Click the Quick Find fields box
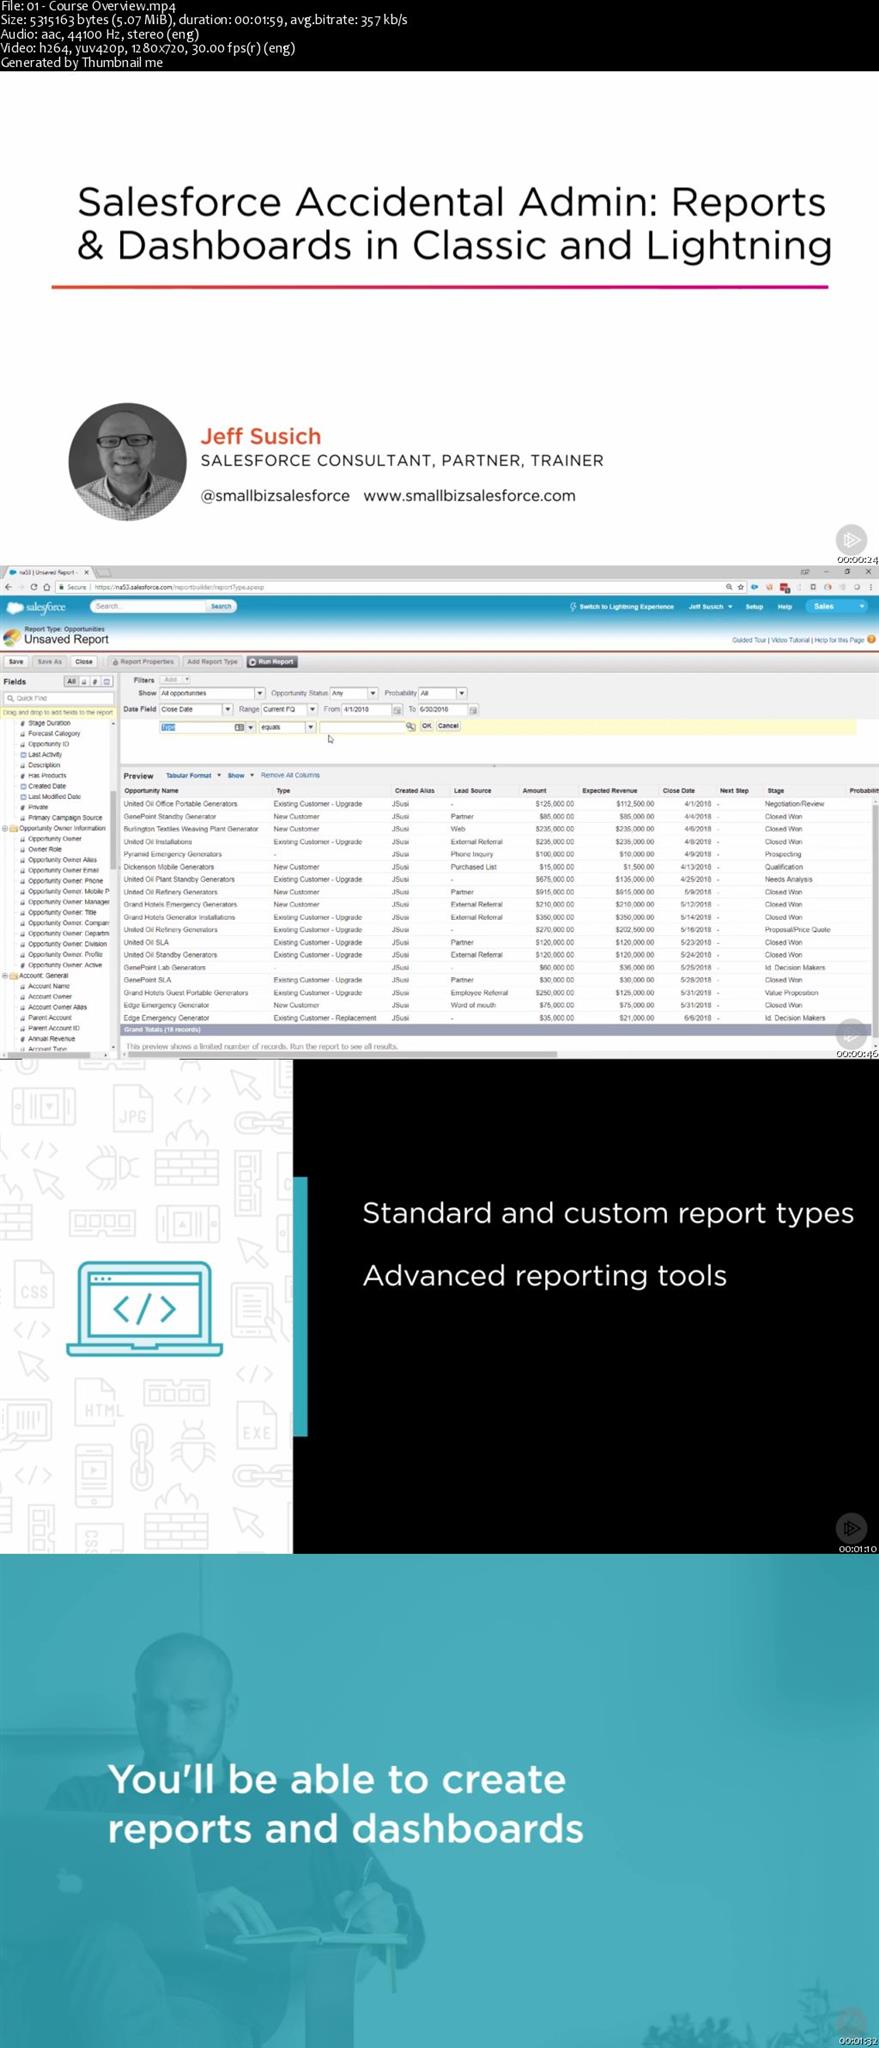This screenshot has width=879, height=2048. [58, 698]
